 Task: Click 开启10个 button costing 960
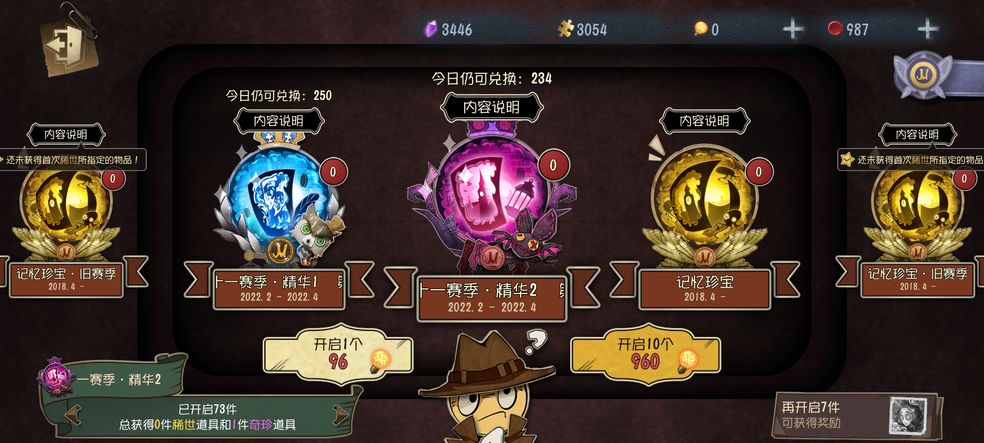644,354
